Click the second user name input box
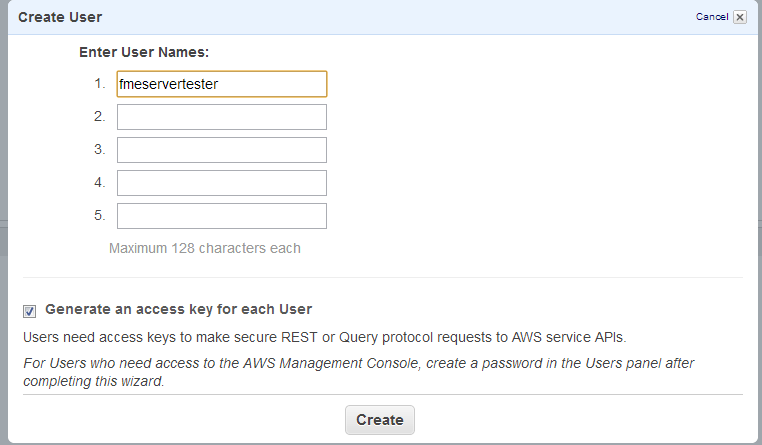 (221, 117)
